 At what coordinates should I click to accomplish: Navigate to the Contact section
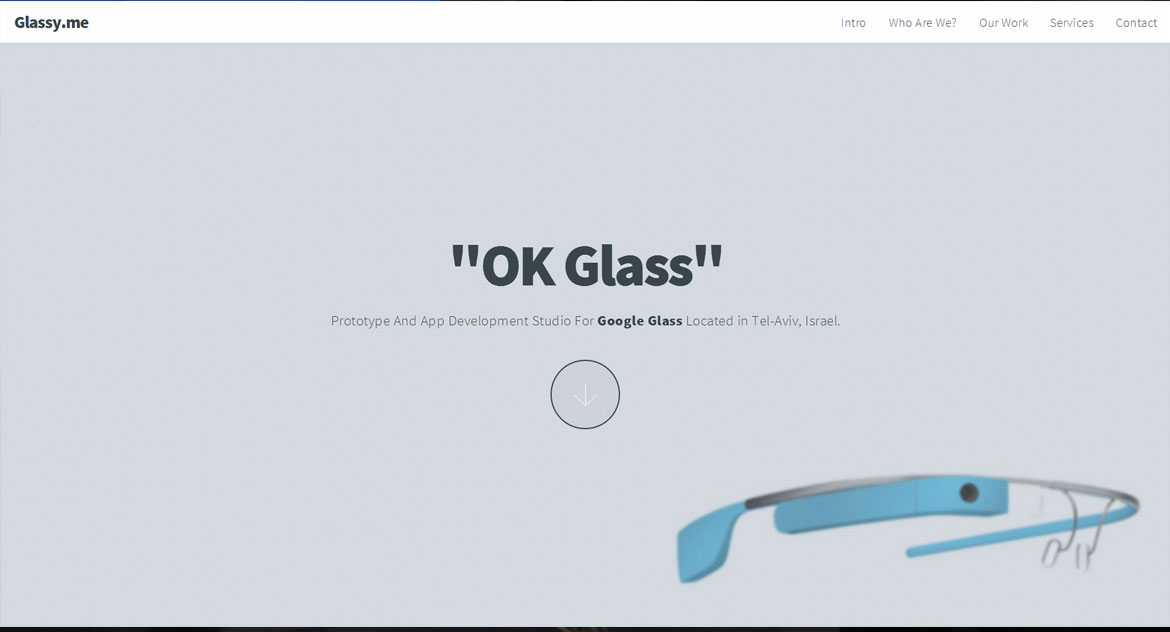point(1136,22)
